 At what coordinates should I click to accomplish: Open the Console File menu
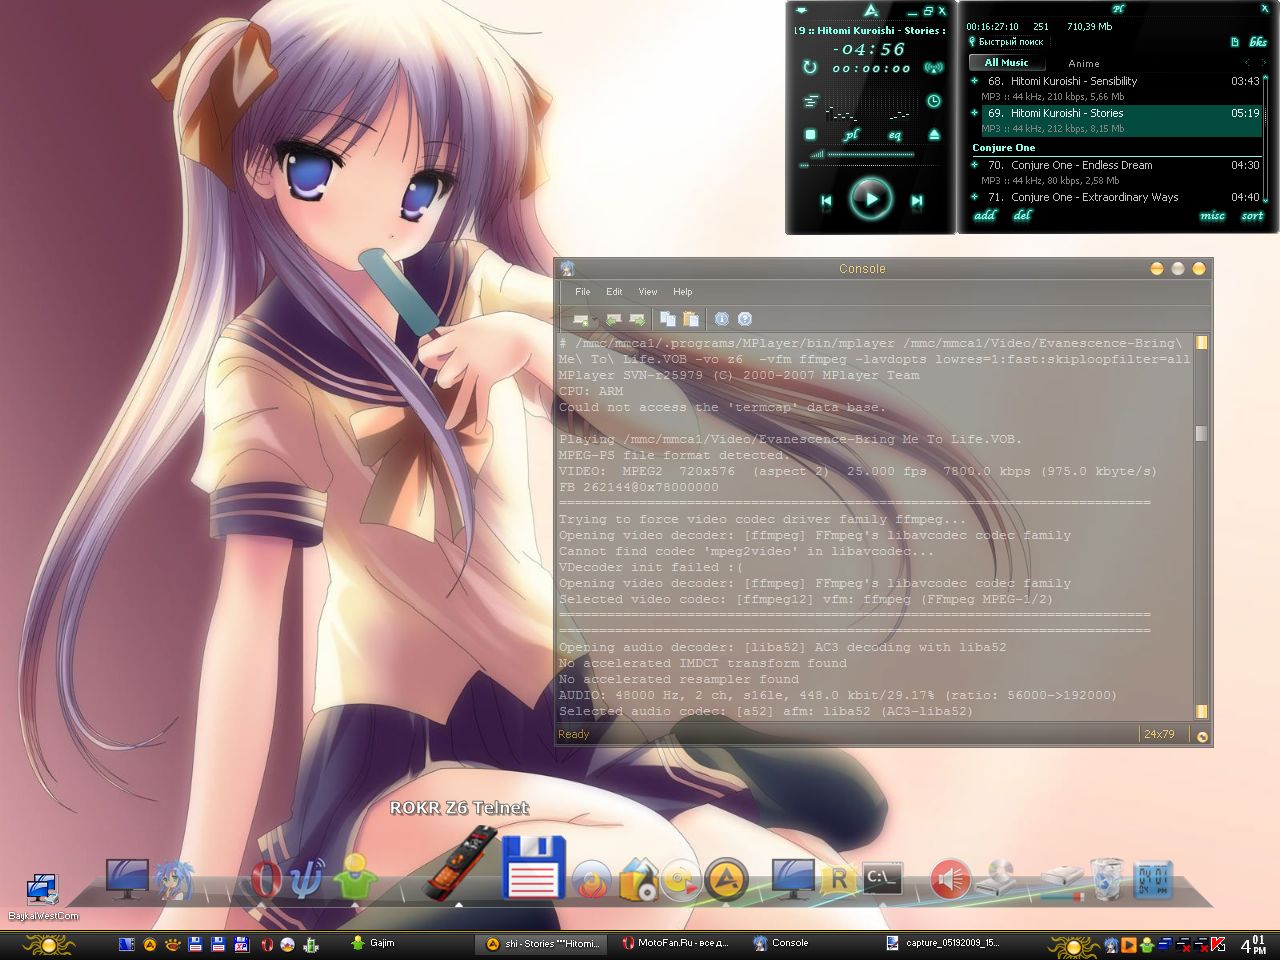(582, 292)
